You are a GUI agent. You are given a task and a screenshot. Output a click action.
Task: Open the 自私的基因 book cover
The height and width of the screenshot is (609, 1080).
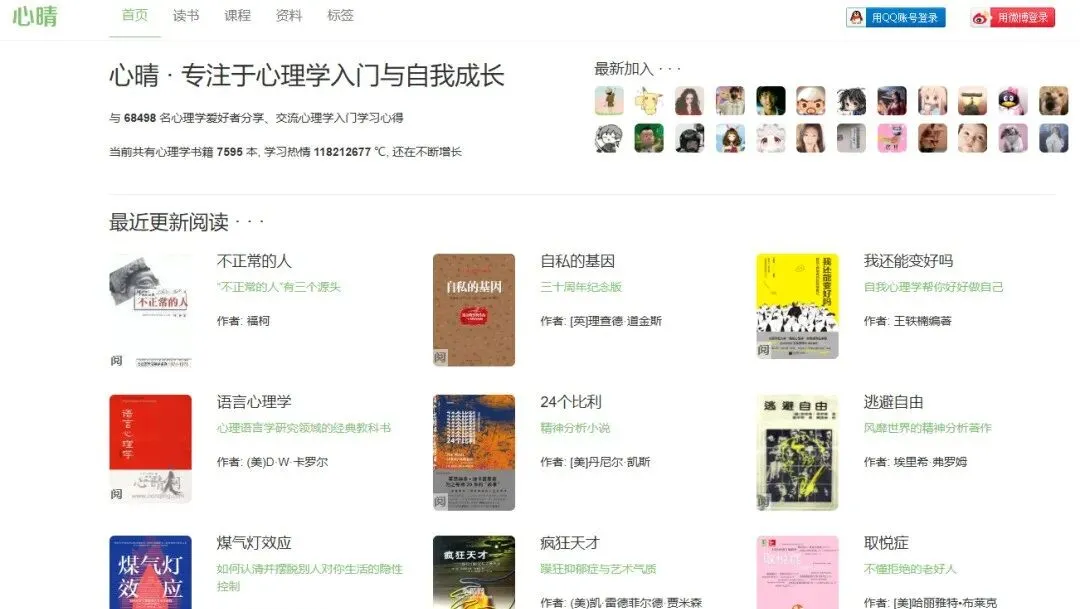coord(474,309)
